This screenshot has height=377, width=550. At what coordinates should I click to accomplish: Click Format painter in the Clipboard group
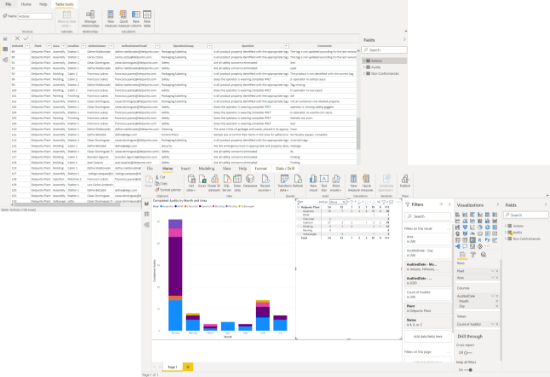[168, 190]
